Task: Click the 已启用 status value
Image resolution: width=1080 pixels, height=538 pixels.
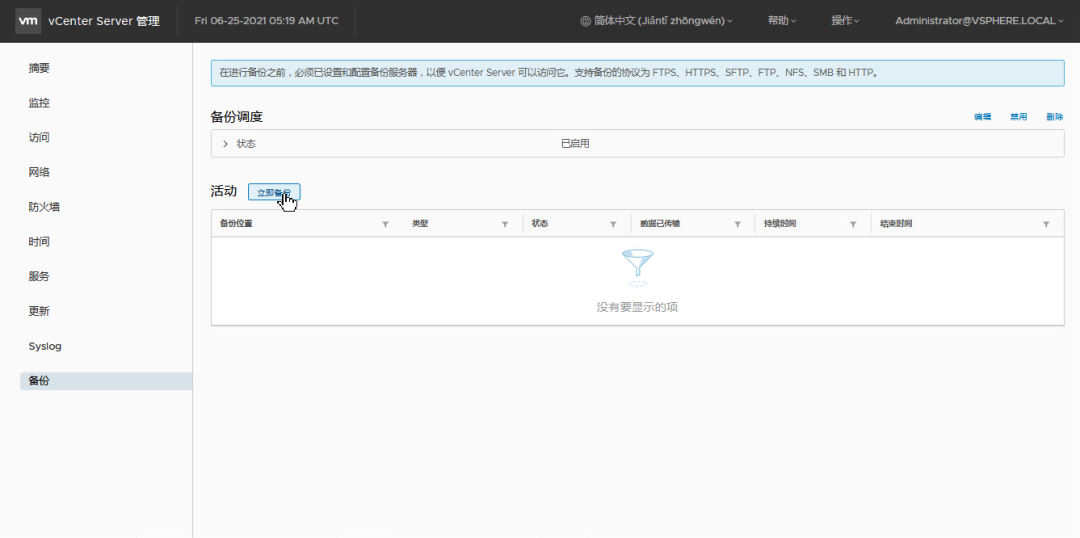Action: (575, 143)
